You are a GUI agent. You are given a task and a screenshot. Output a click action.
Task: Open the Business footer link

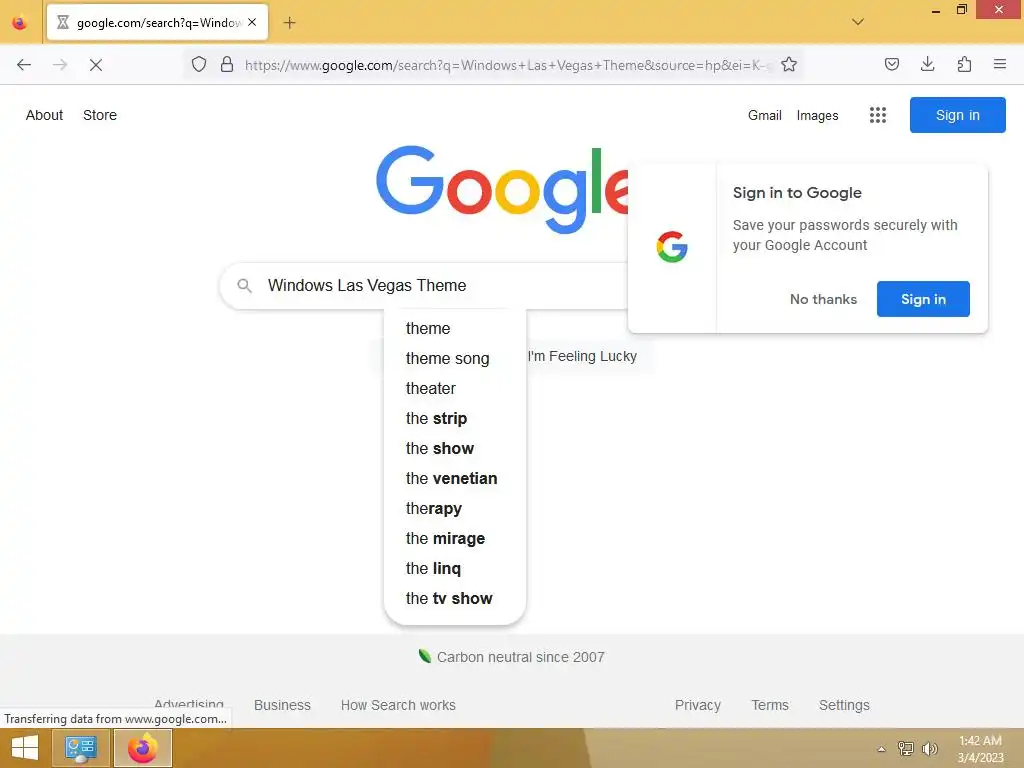282,705
